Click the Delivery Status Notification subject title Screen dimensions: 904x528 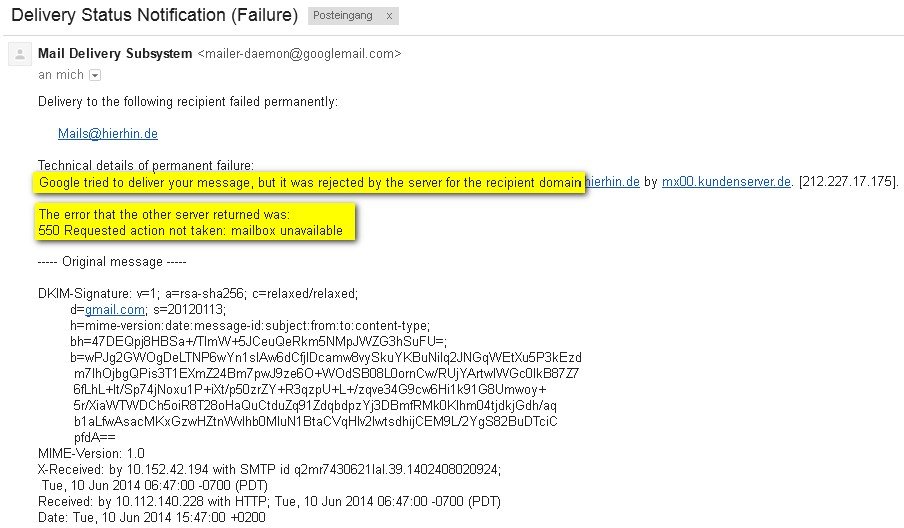tap(155, 15)
